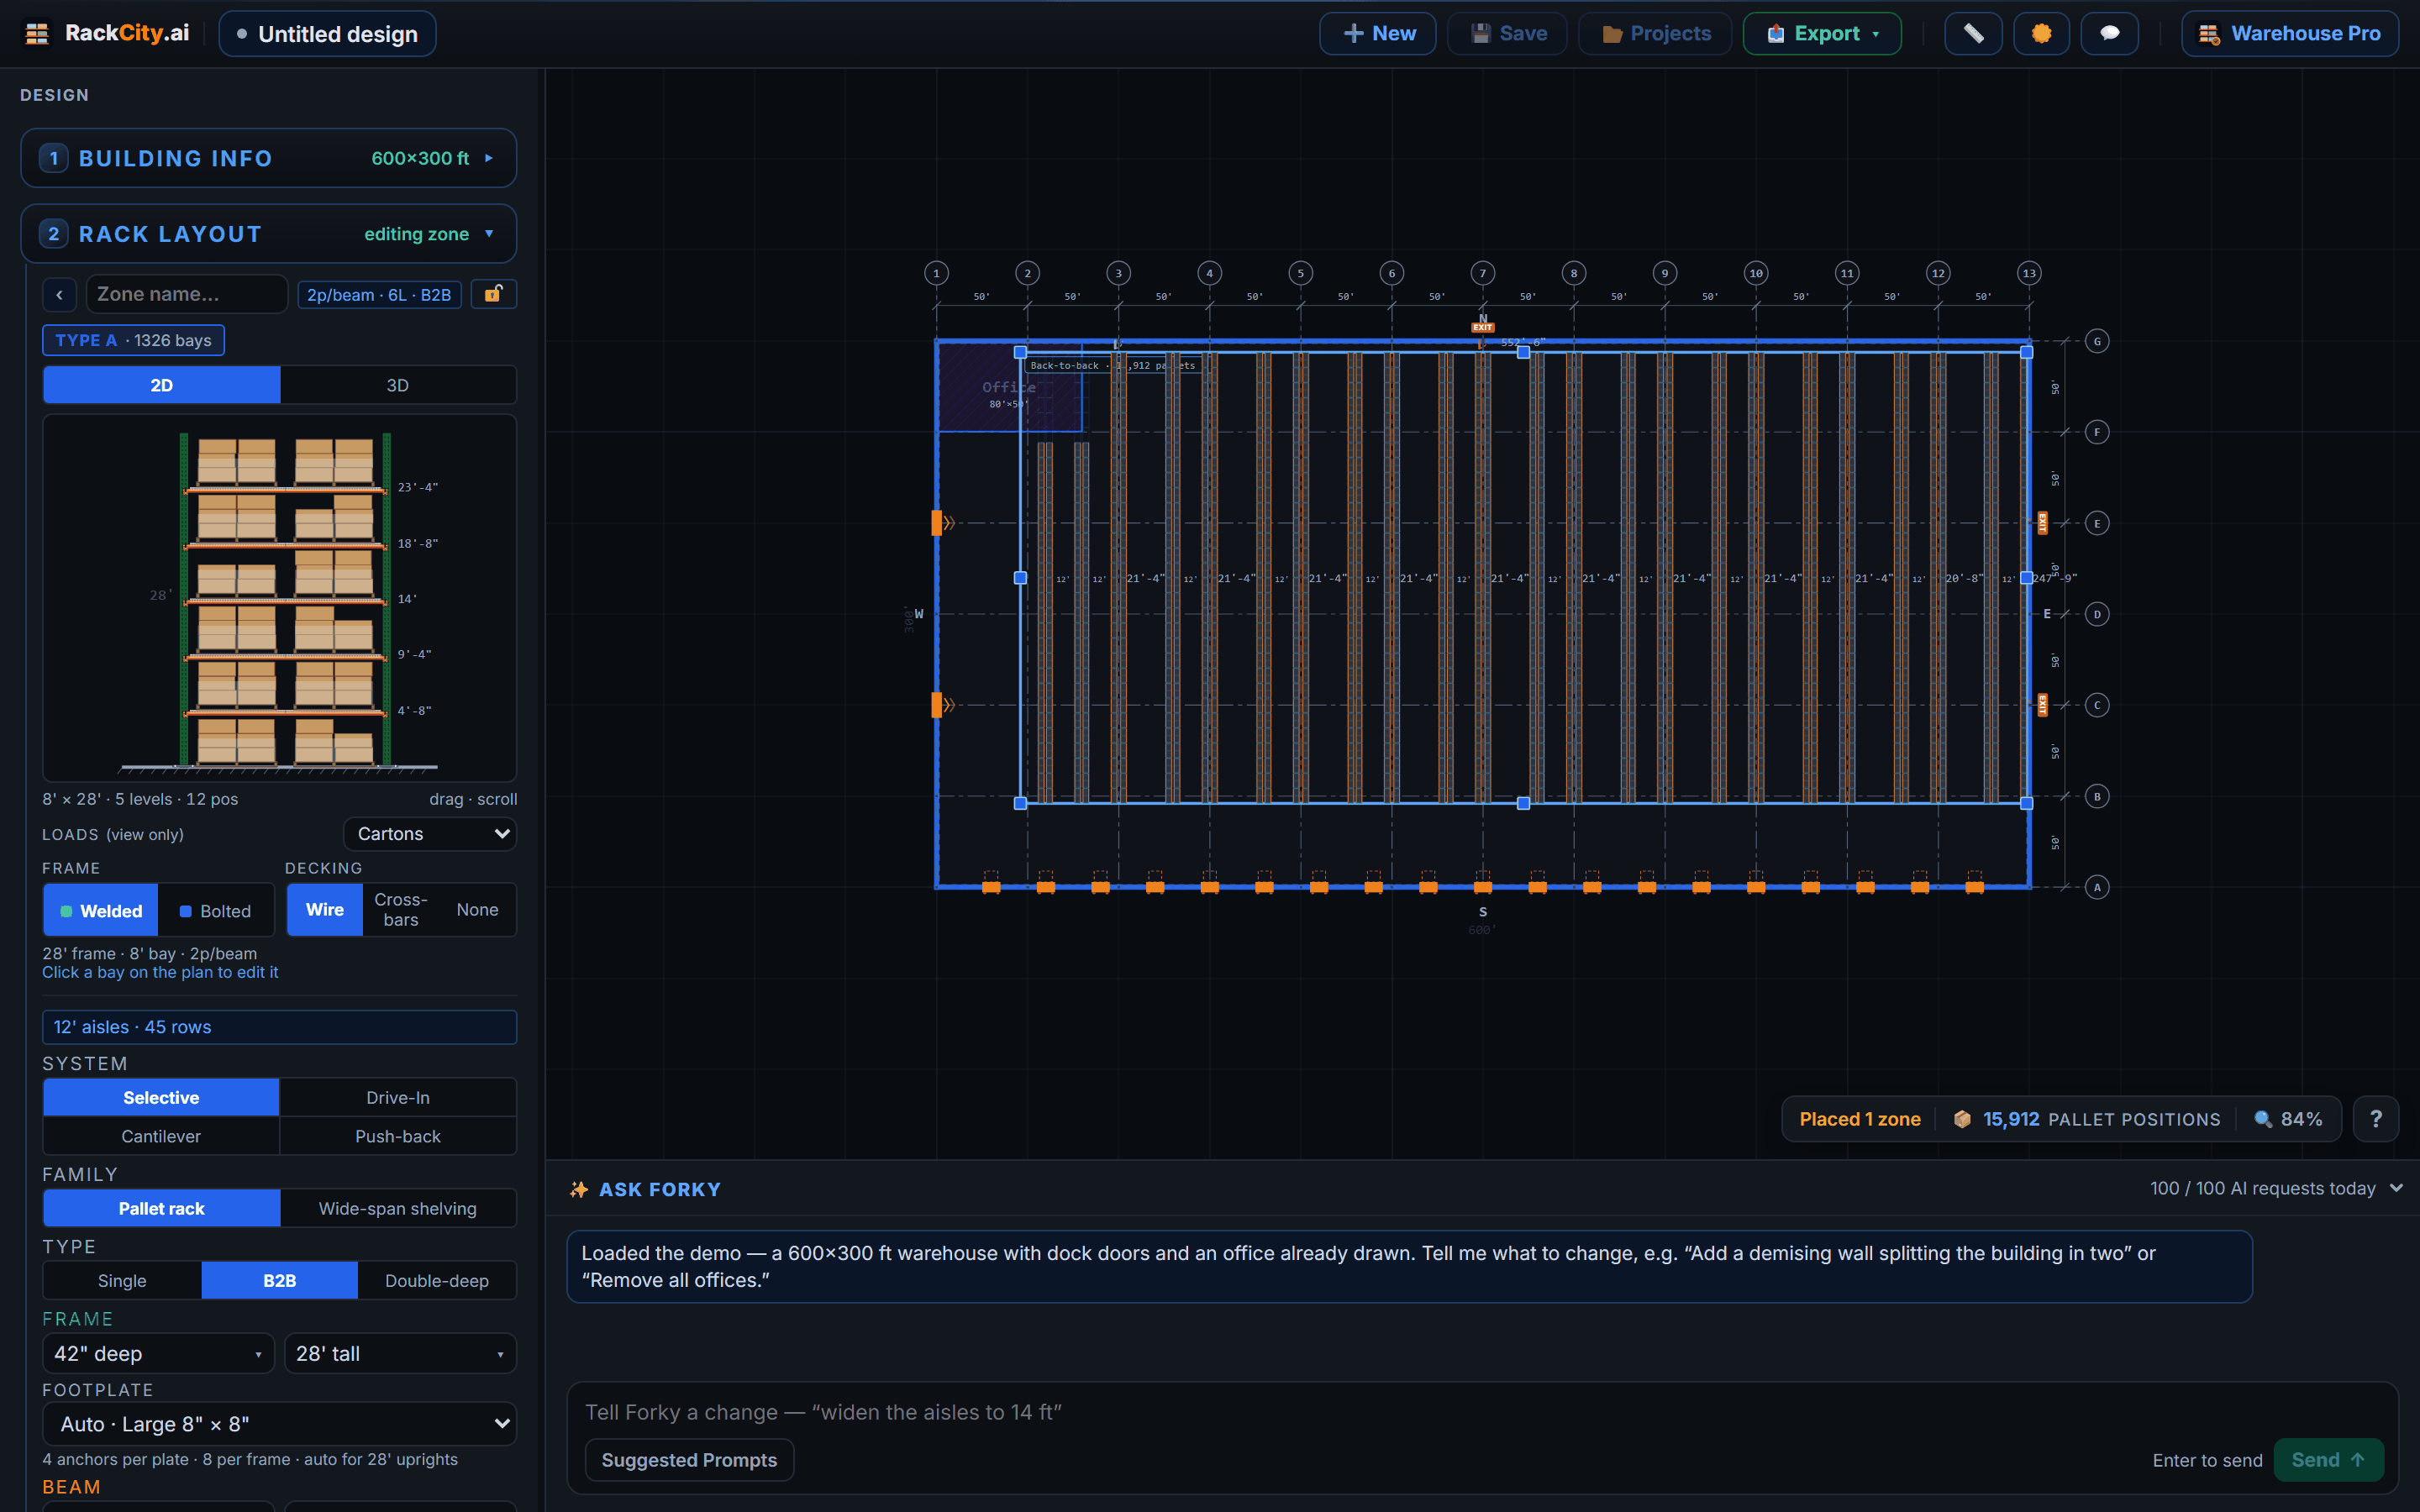
Task: Choose Cantilever system
Action: (x=161, y=1136)
